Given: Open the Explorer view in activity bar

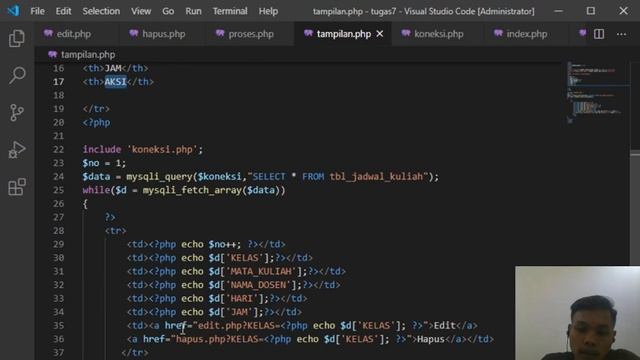Looking at the screenshot, I should (x=17, y=38).
